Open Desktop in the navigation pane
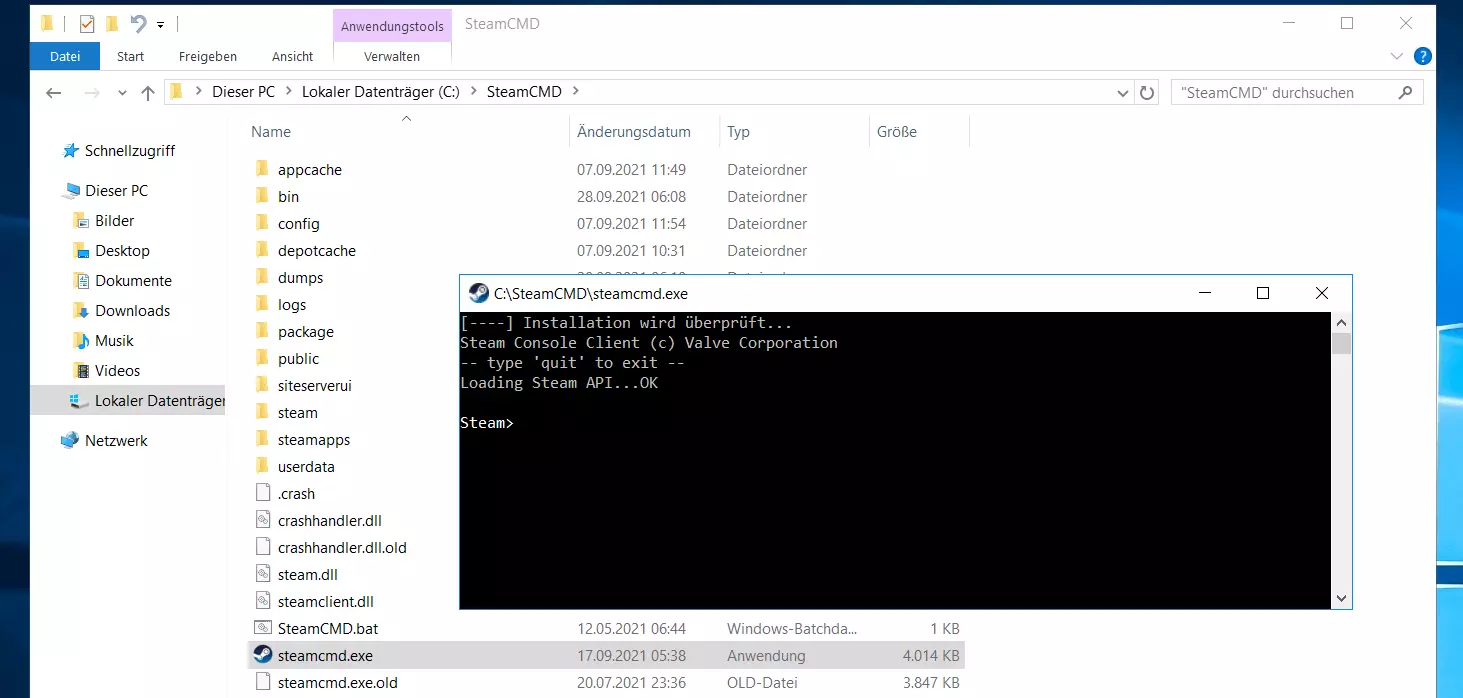Image resolution: width=1463 pixels, height=698 pixels. (122, 251)
